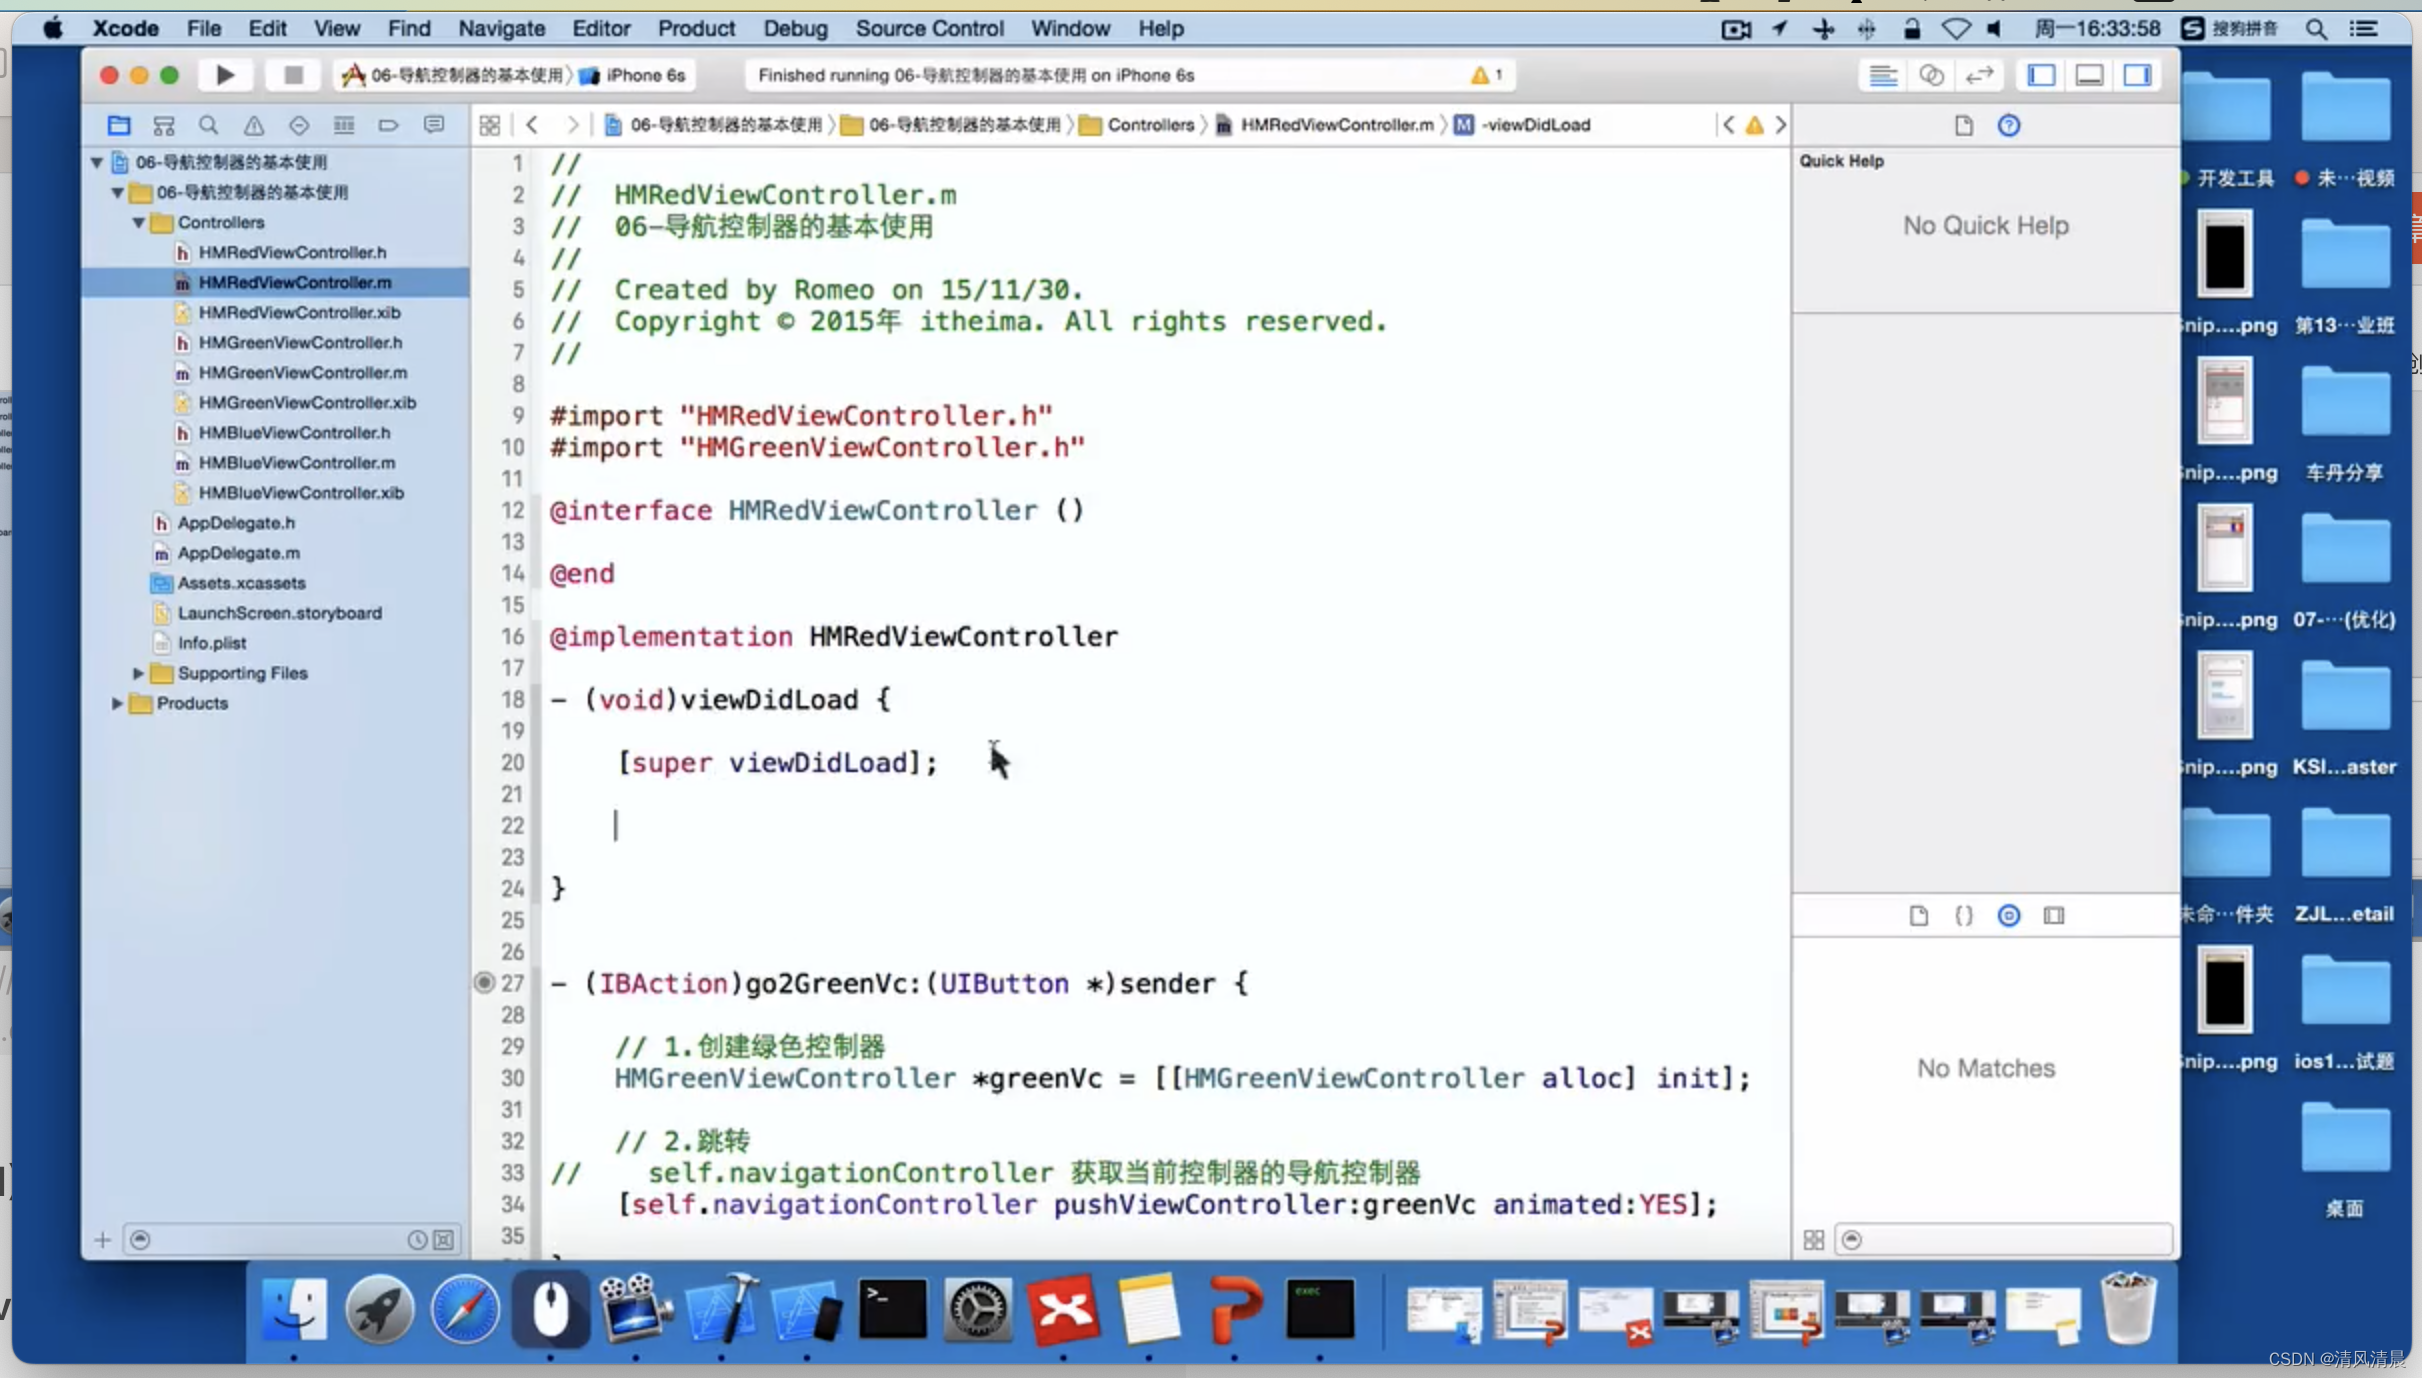This screenshot has height=1378, width=2422.
Task: Go back in editor history
Action: pyautogui.click(x=532, y=125)
